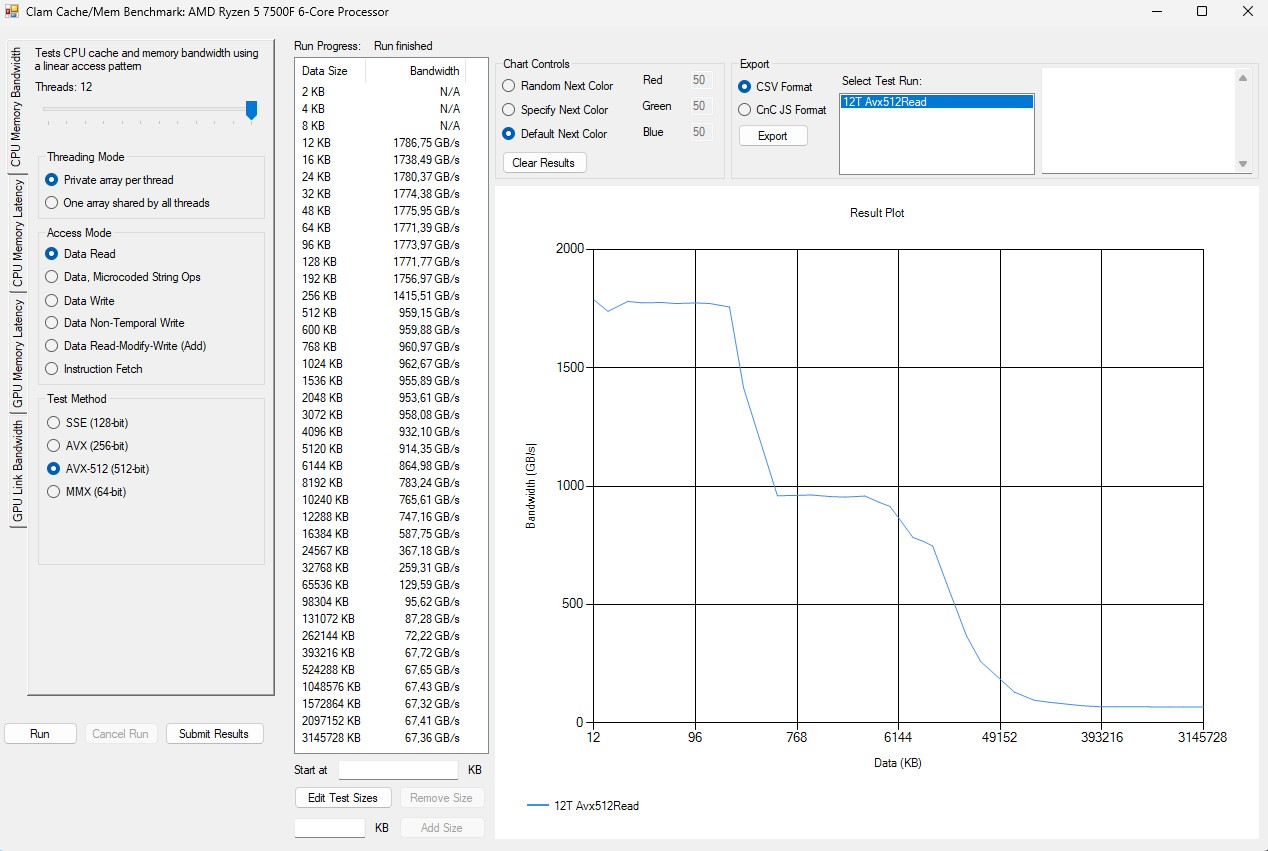1268x851 pixels.
Task: Click the 1786,75 GB/s bandwidth value
Action: 426,143
